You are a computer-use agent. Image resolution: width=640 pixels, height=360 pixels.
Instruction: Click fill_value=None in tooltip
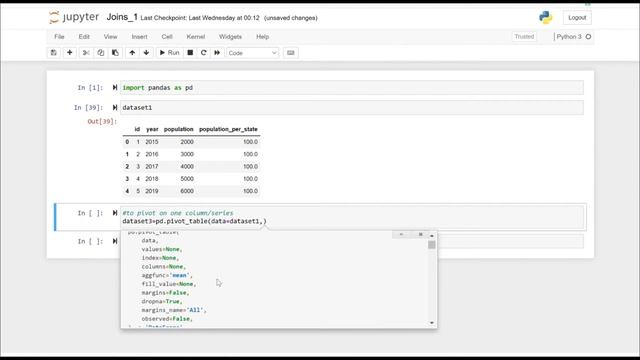pyautogui.click(x=169, y=284)
